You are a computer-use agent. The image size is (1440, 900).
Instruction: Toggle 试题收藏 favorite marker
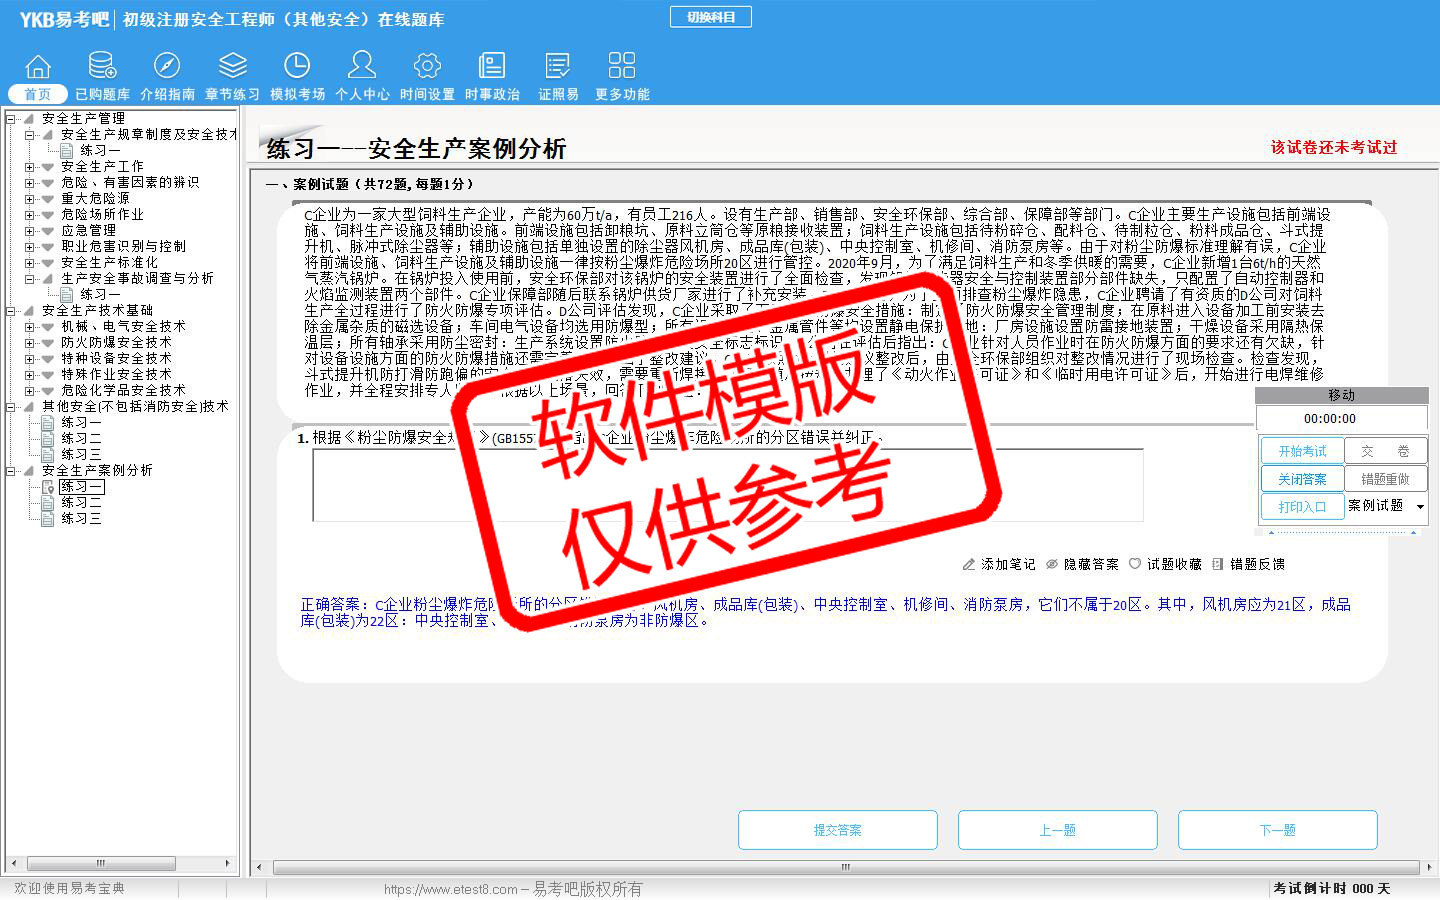(1135, 564)
